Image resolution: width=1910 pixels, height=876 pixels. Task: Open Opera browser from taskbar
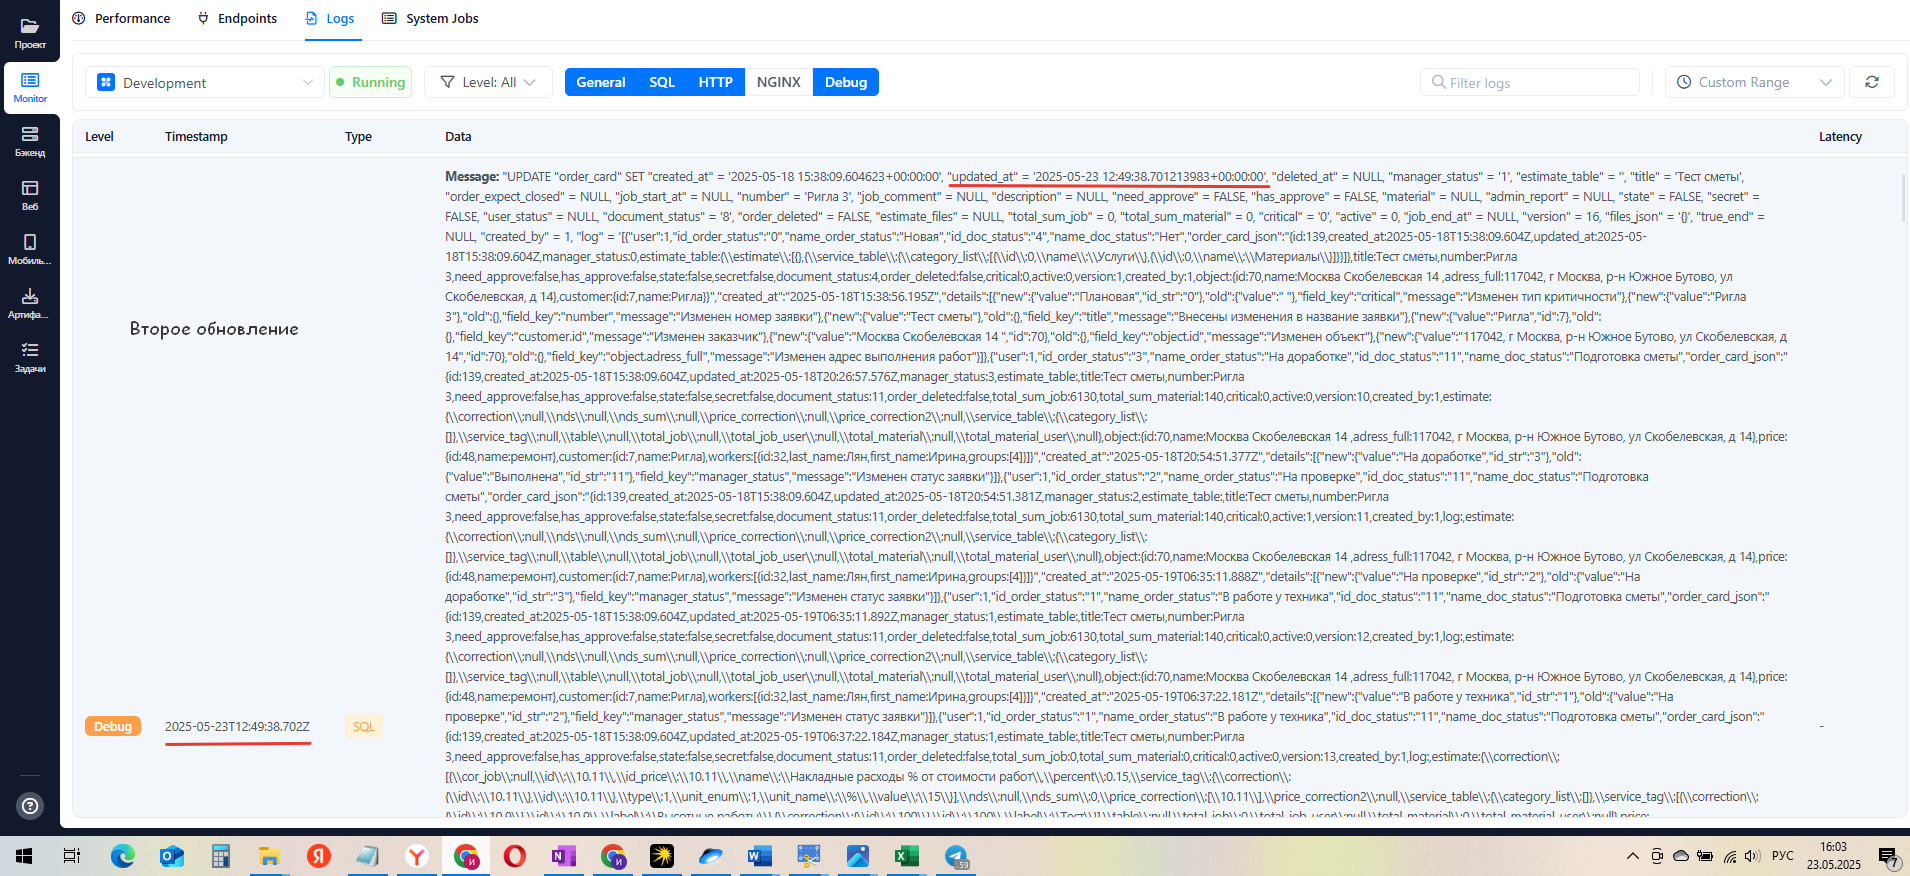tap(515, 856)
